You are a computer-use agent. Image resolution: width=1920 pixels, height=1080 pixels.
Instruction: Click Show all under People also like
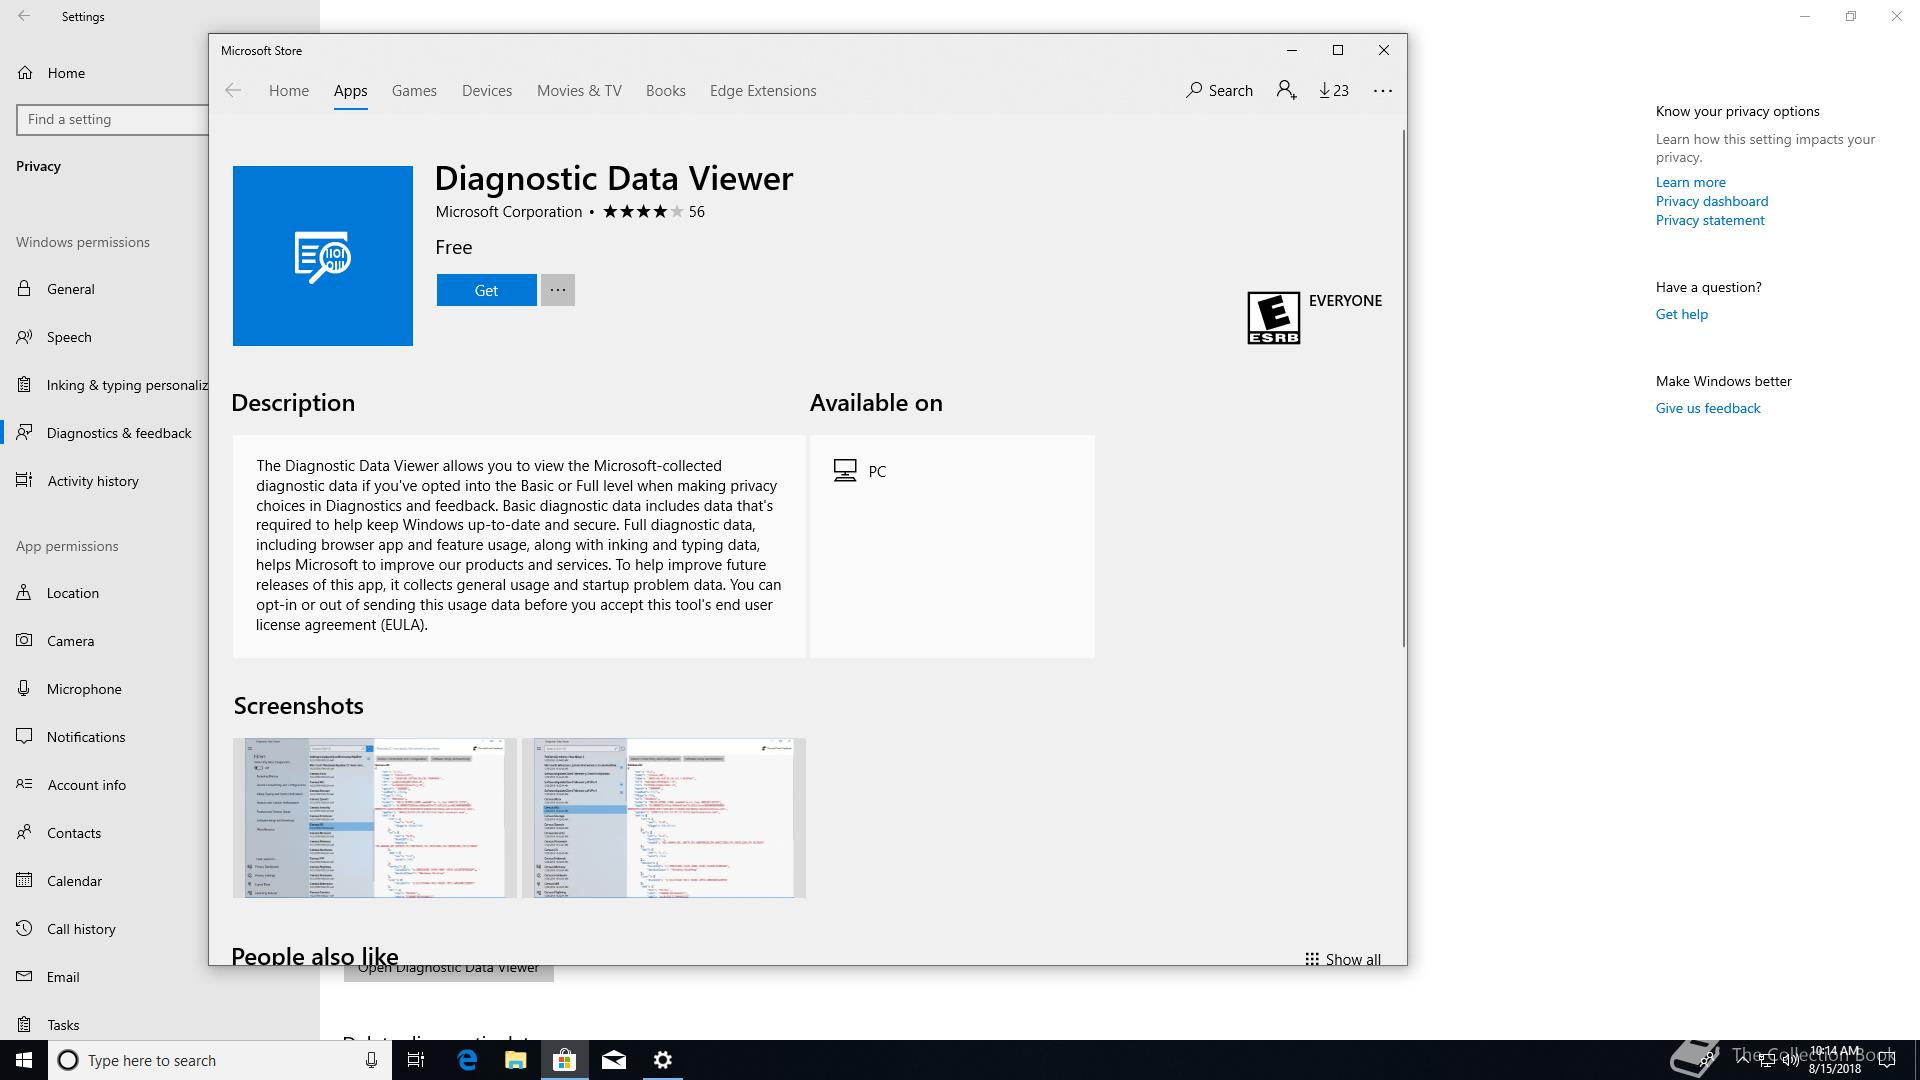tap(1343, 959)
